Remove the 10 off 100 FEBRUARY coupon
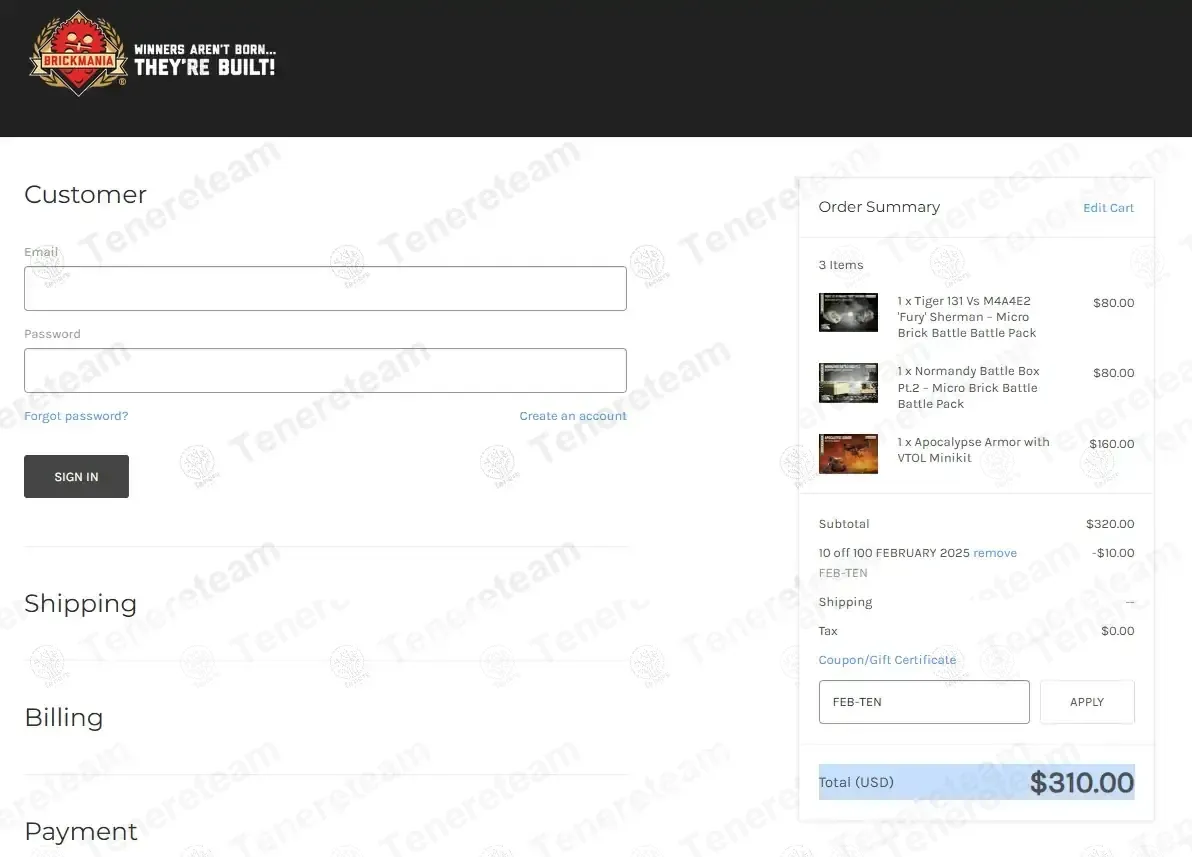1192x857 pixels. [x=995, y=553]
